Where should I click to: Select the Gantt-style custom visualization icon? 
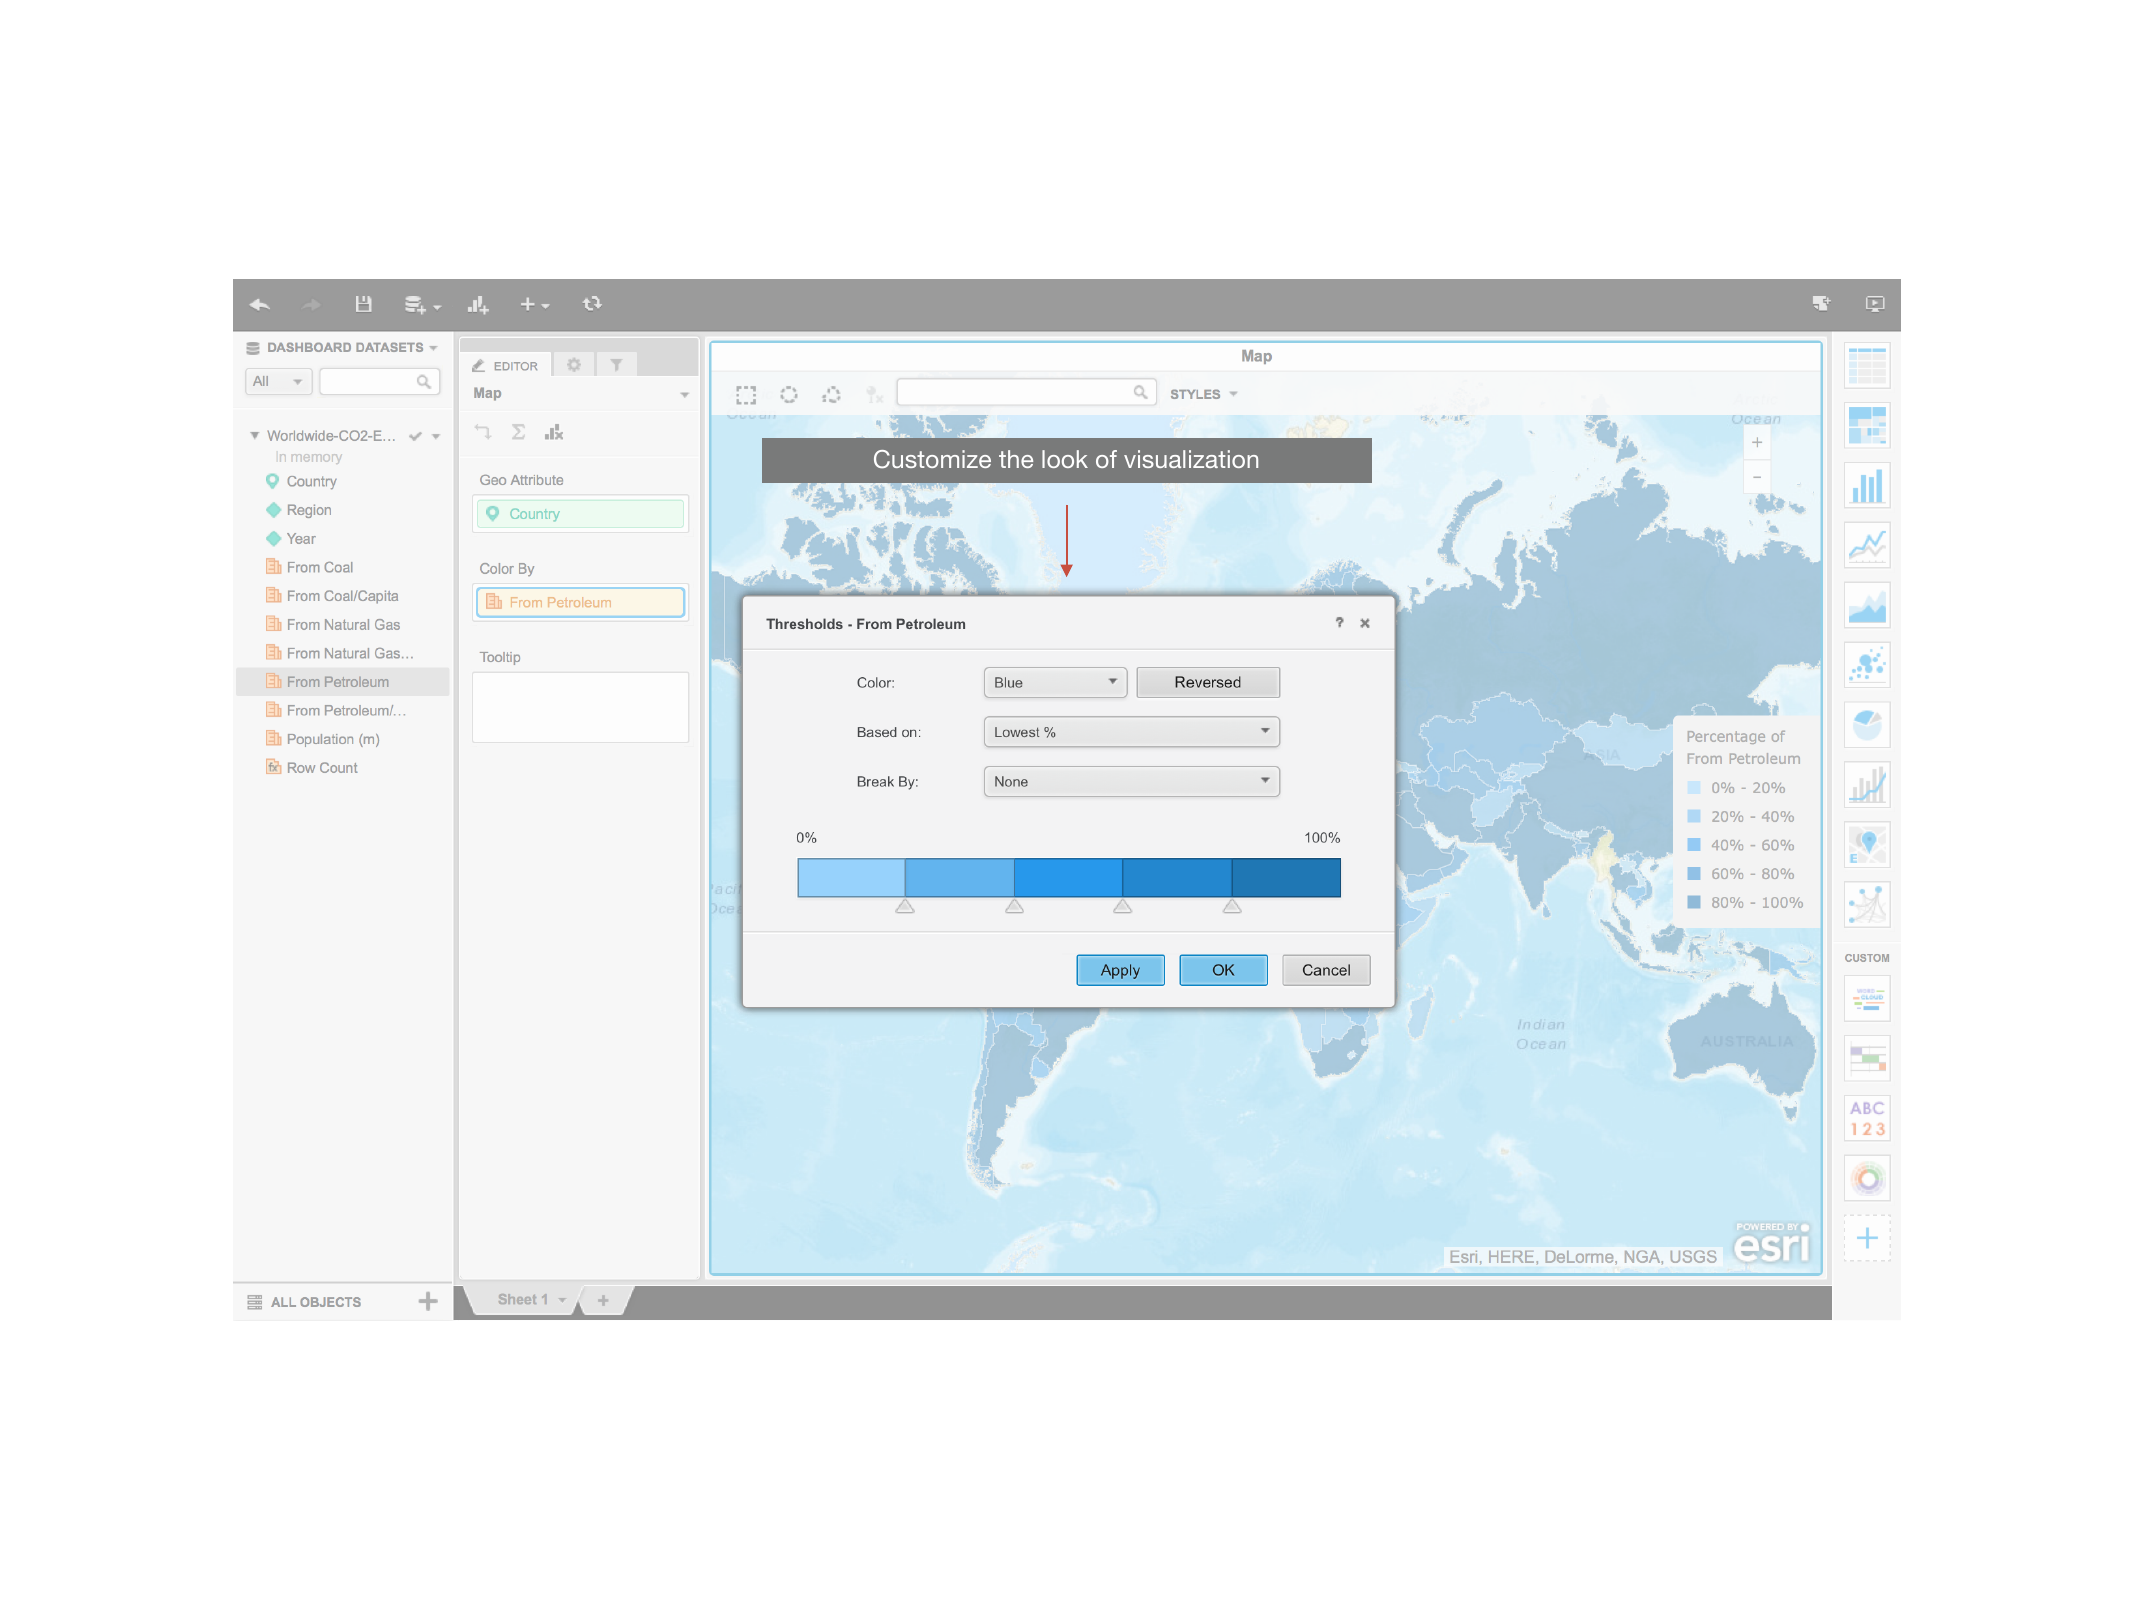pos(1867,1059)
